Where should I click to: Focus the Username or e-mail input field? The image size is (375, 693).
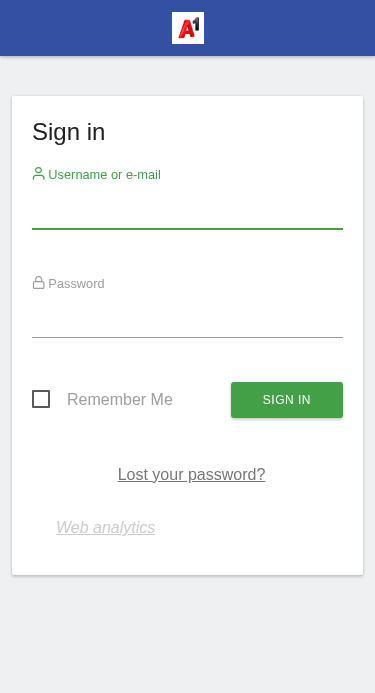point(188,213)
